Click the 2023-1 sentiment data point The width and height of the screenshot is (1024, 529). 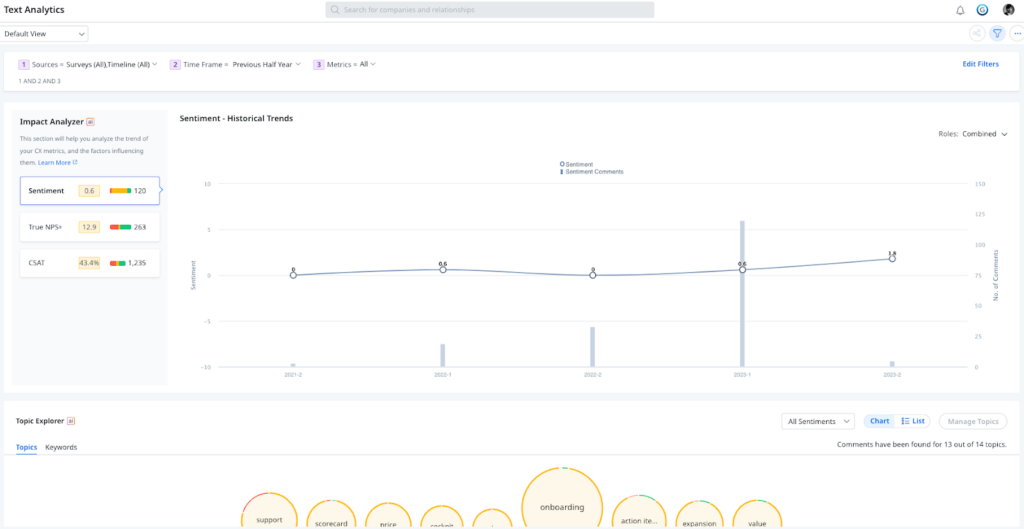coord(743,269)
